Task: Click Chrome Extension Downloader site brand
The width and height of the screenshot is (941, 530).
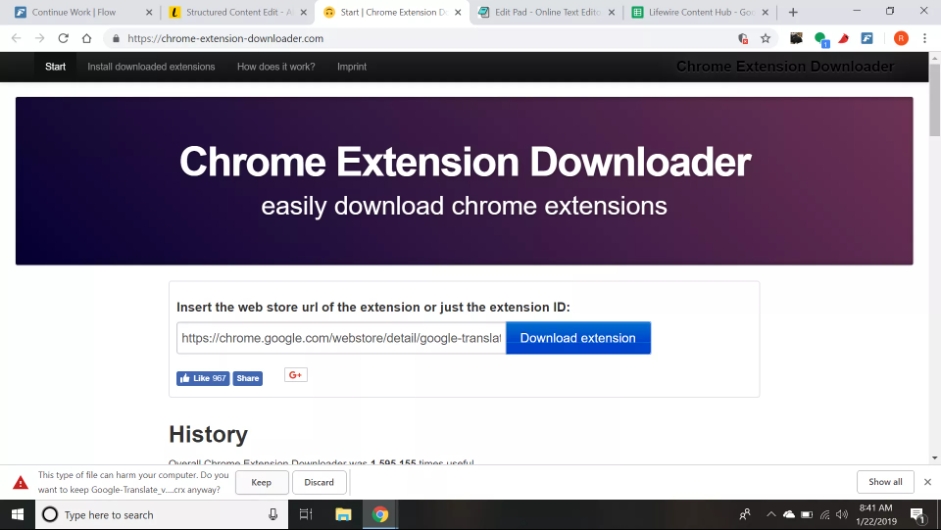Action: pyautogui.click(x=785, y=67)
